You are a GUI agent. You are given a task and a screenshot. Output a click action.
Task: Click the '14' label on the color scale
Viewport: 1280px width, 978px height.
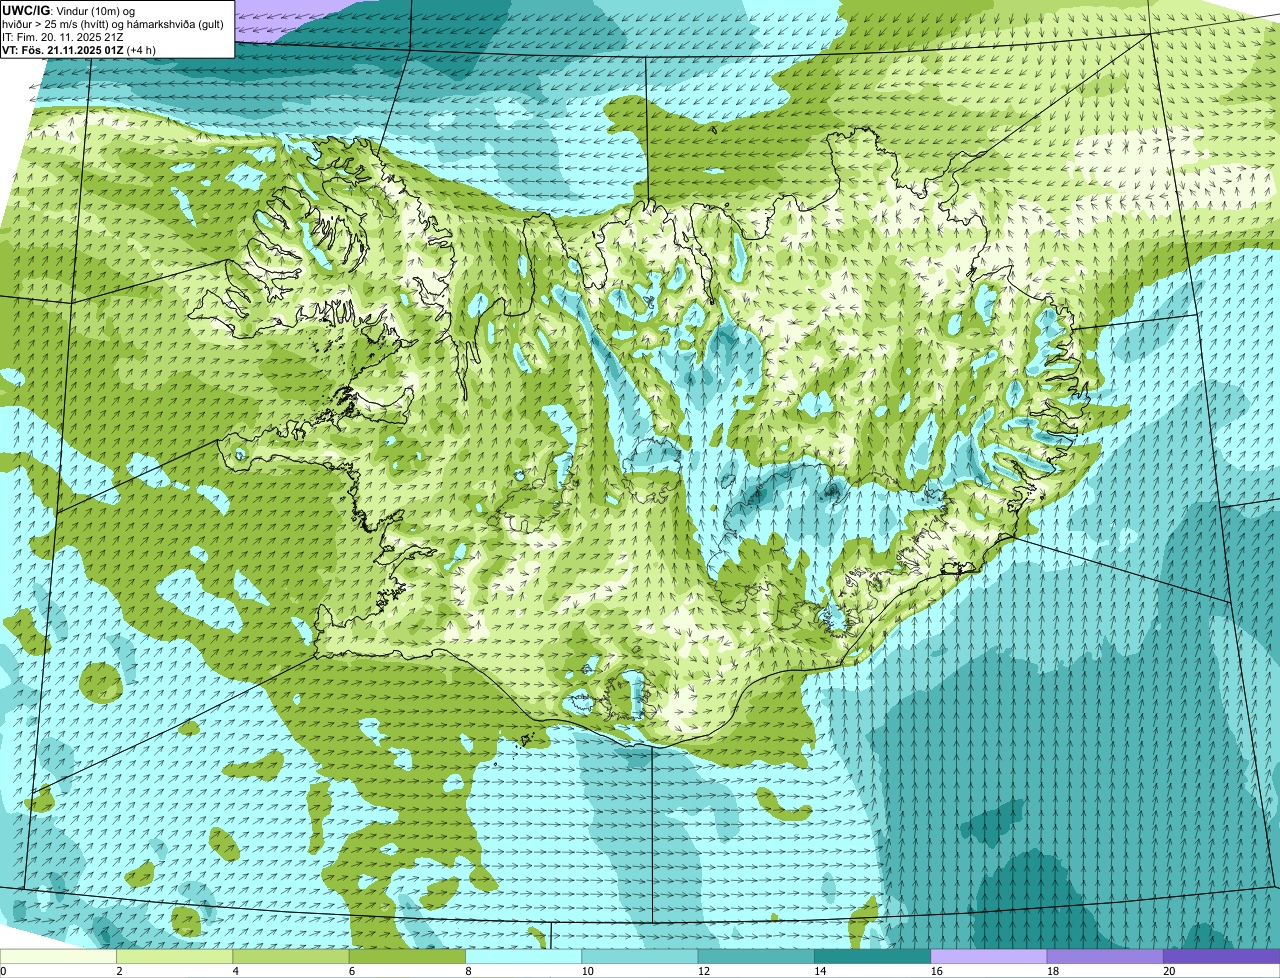point(820,971)
